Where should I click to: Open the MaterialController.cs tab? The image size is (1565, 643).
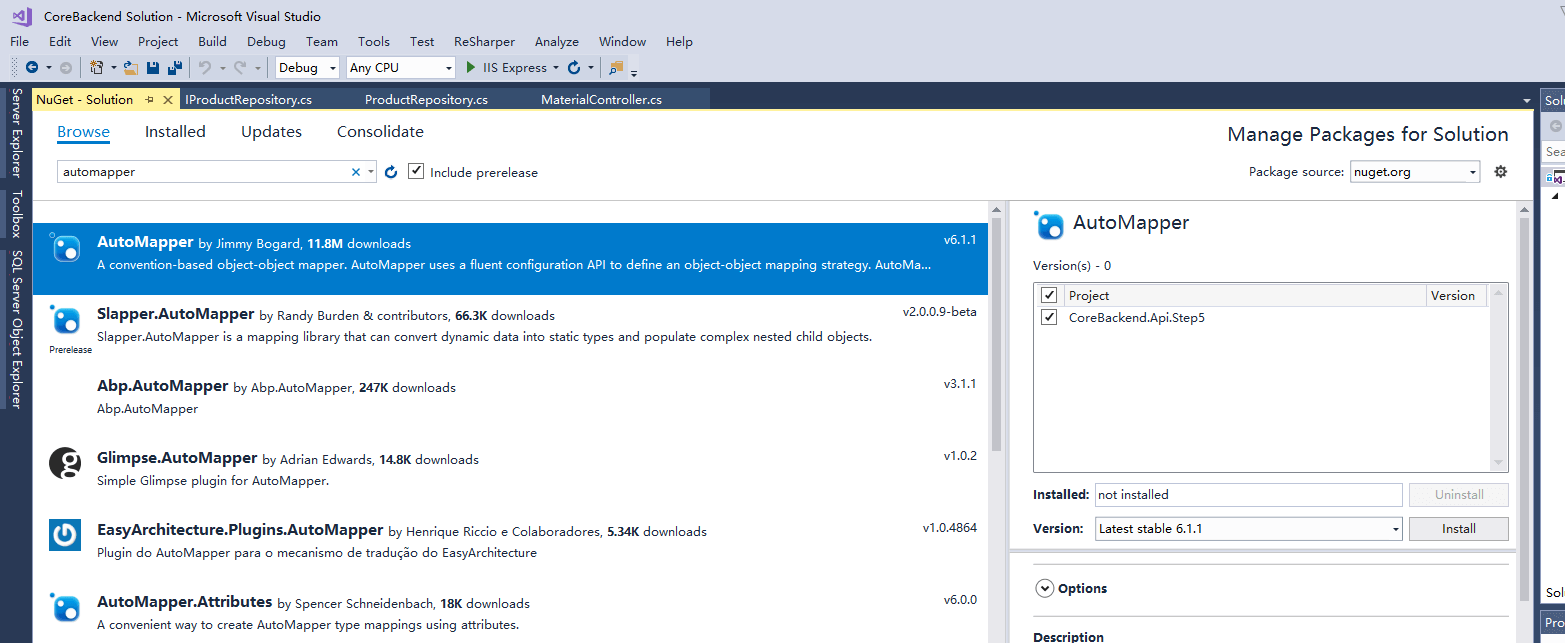click(x=601, y=100)
